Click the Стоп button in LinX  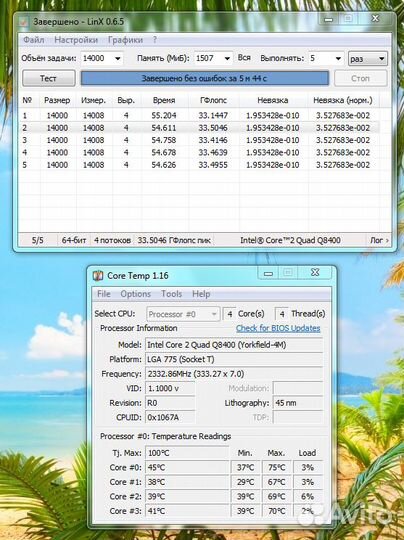(361, 78)
